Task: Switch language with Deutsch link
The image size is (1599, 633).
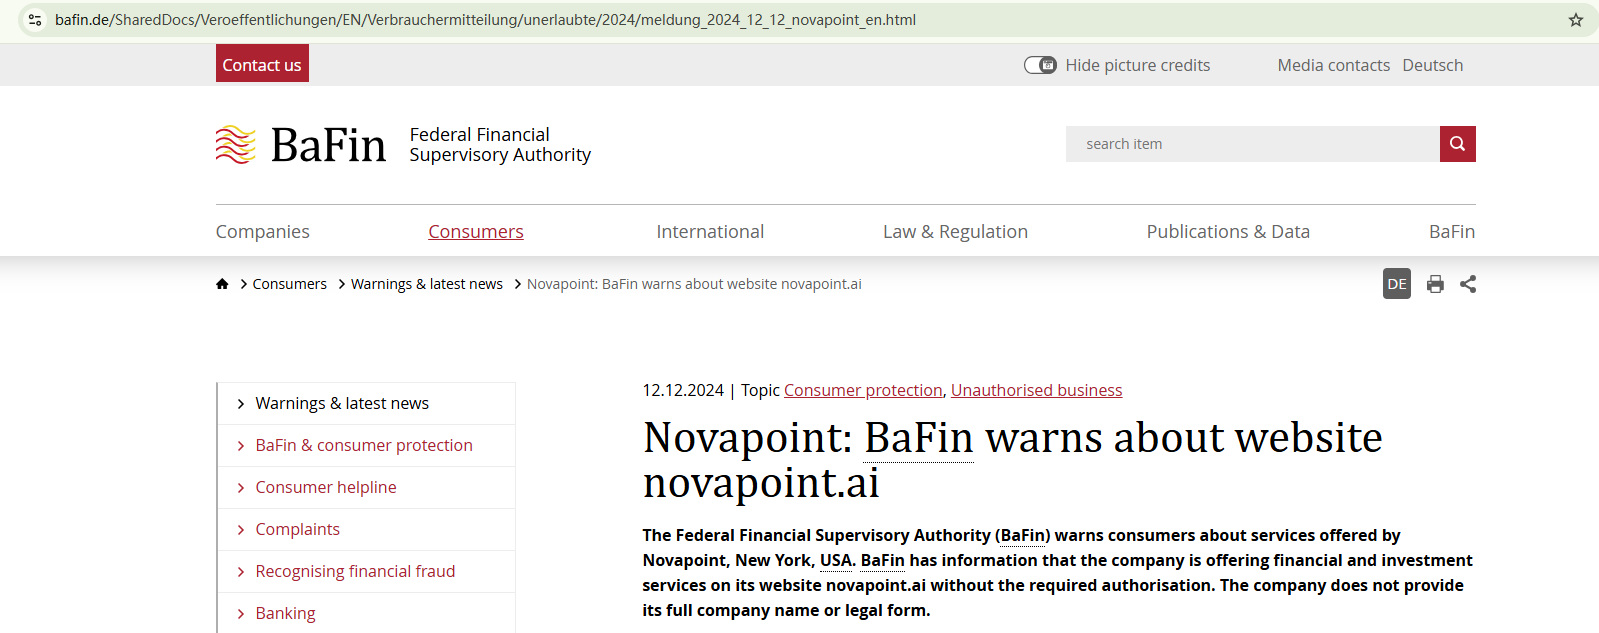Action: (x=1433, y=65)
